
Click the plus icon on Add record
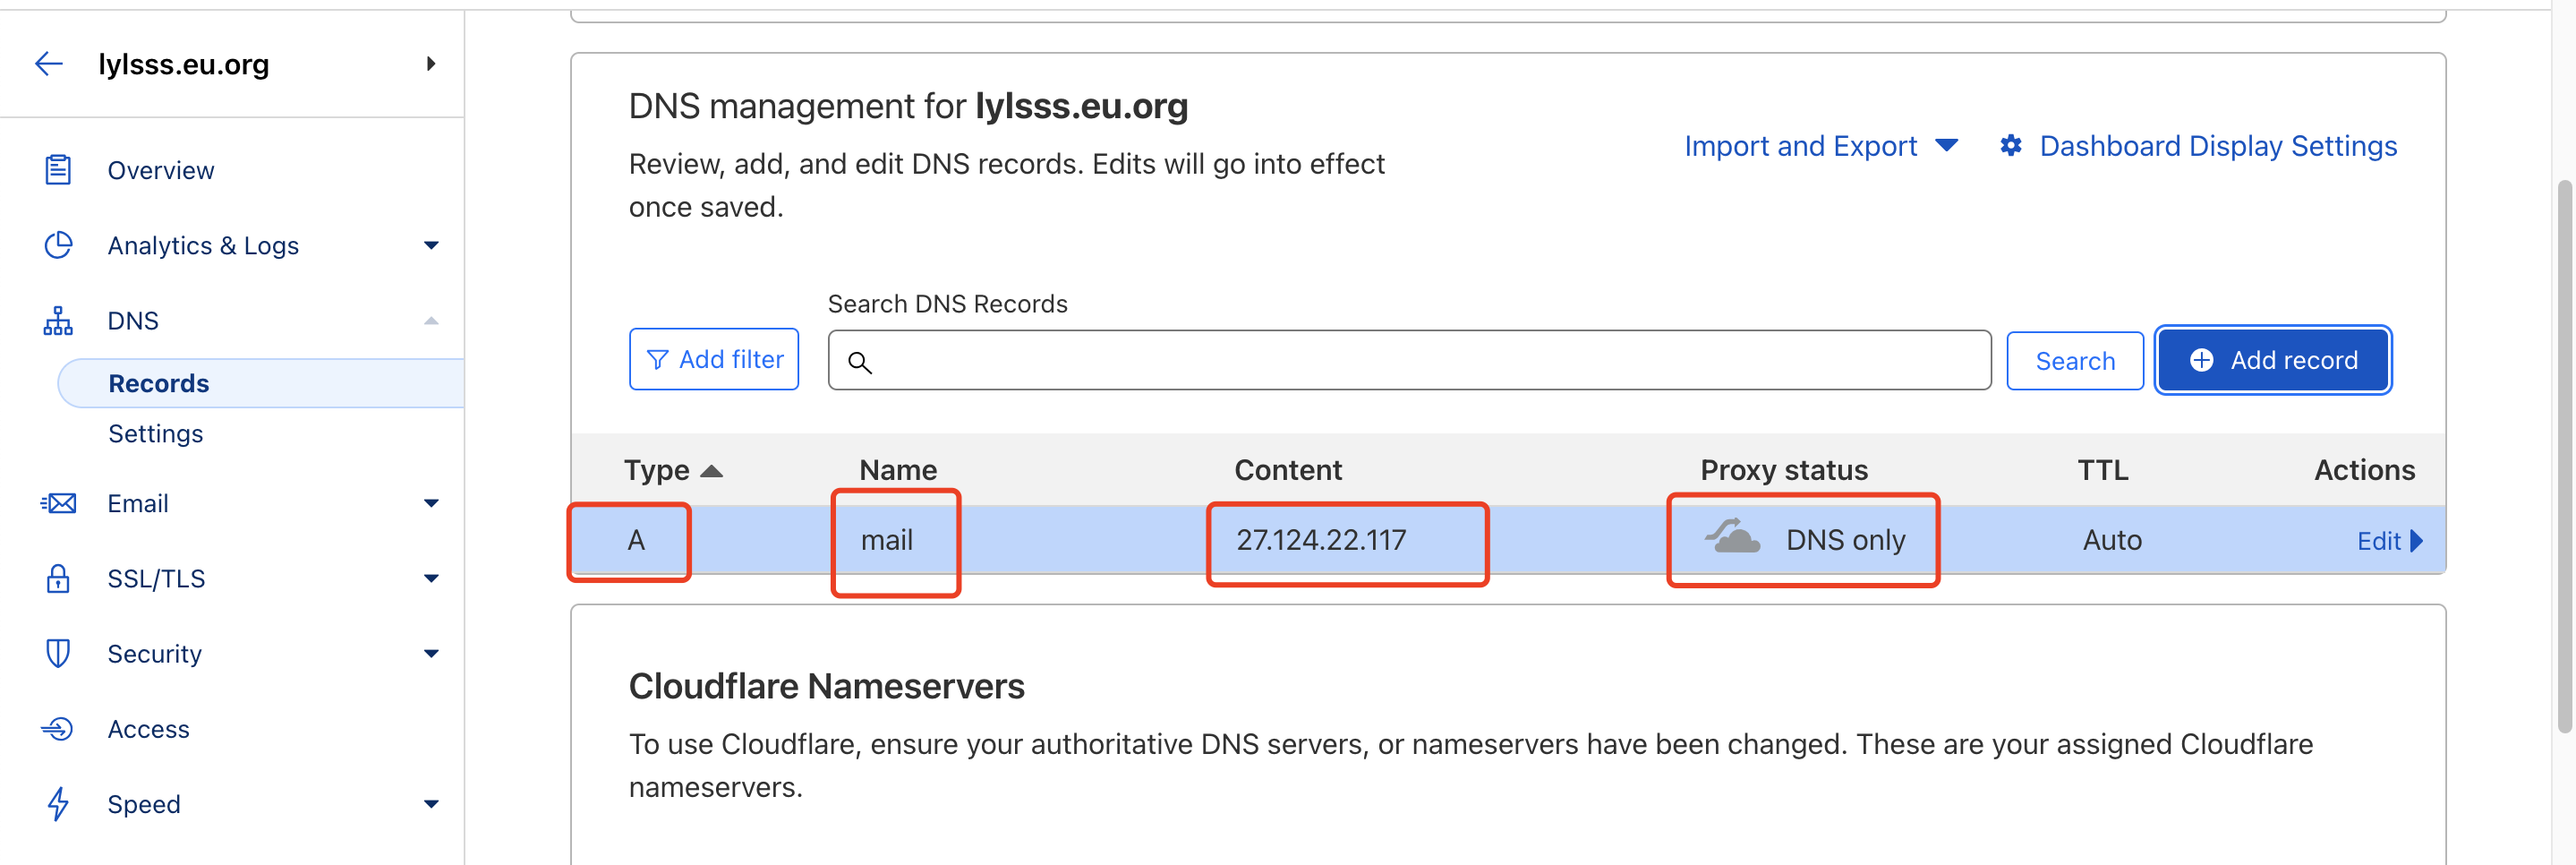coord(2201,360)
